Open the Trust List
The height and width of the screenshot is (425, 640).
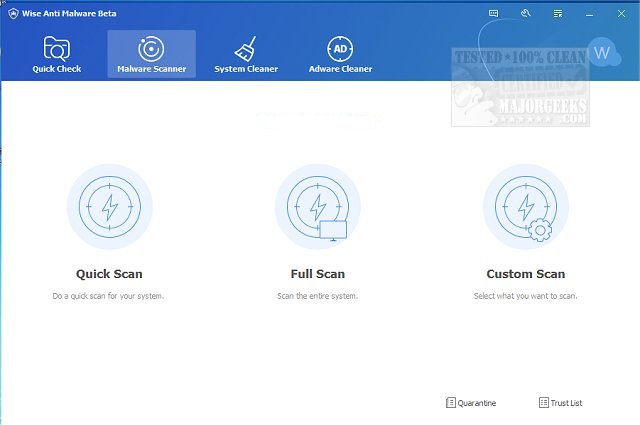[x=561, y=403]
